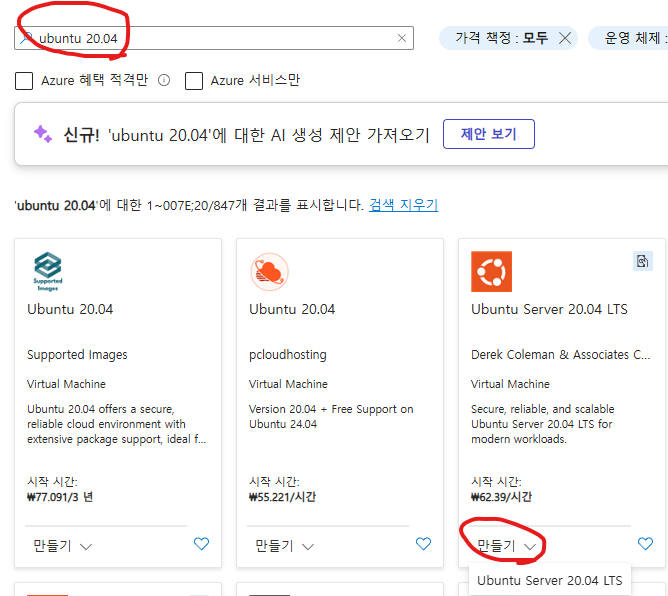
Task: Click the 'pcloudhosting' publisher text
Action: (288, 355)
